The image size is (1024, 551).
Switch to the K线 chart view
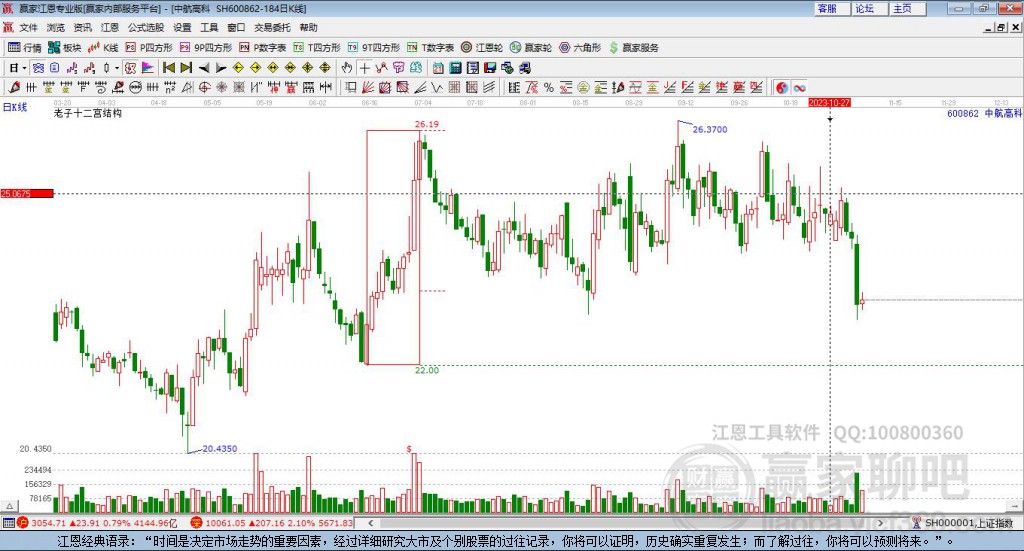coord(103,48)
